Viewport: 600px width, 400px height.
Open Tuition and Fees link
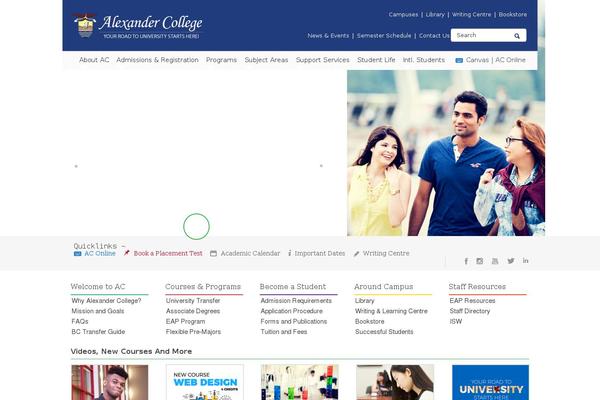click(x=284, y=332)
